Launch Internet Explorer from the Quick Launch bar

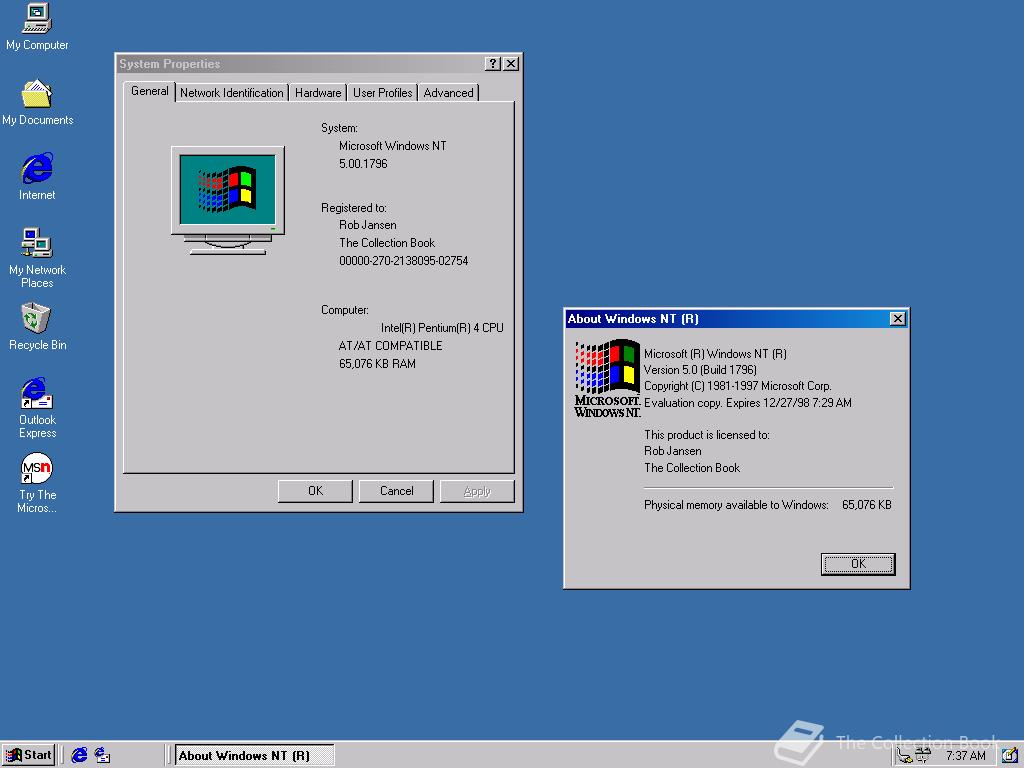(x=80, y=756)
